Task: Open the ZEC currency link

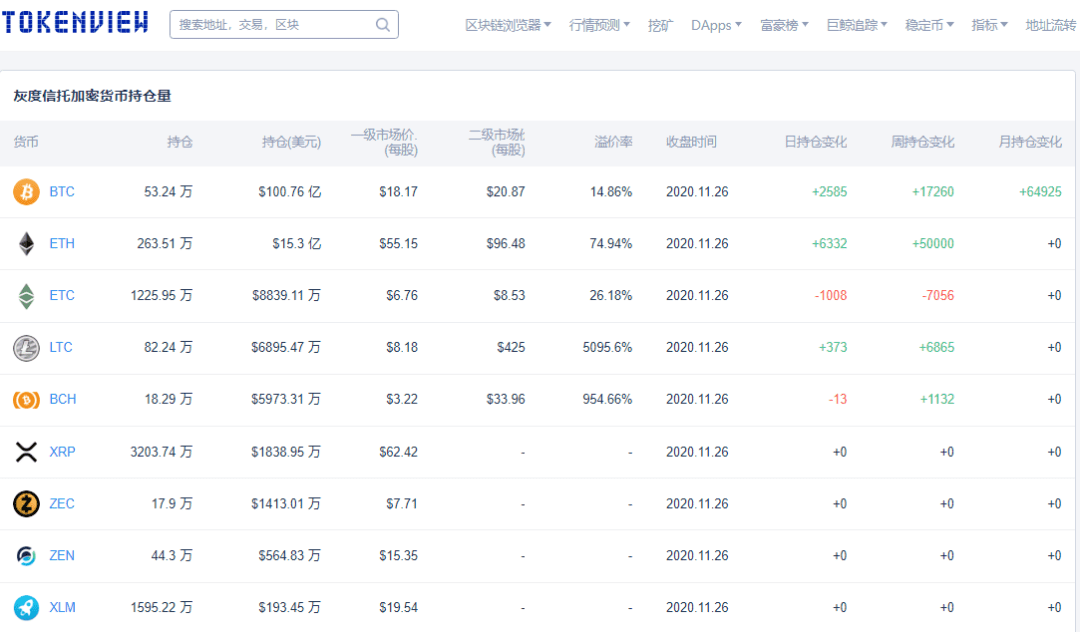Action: coord(62,504)
